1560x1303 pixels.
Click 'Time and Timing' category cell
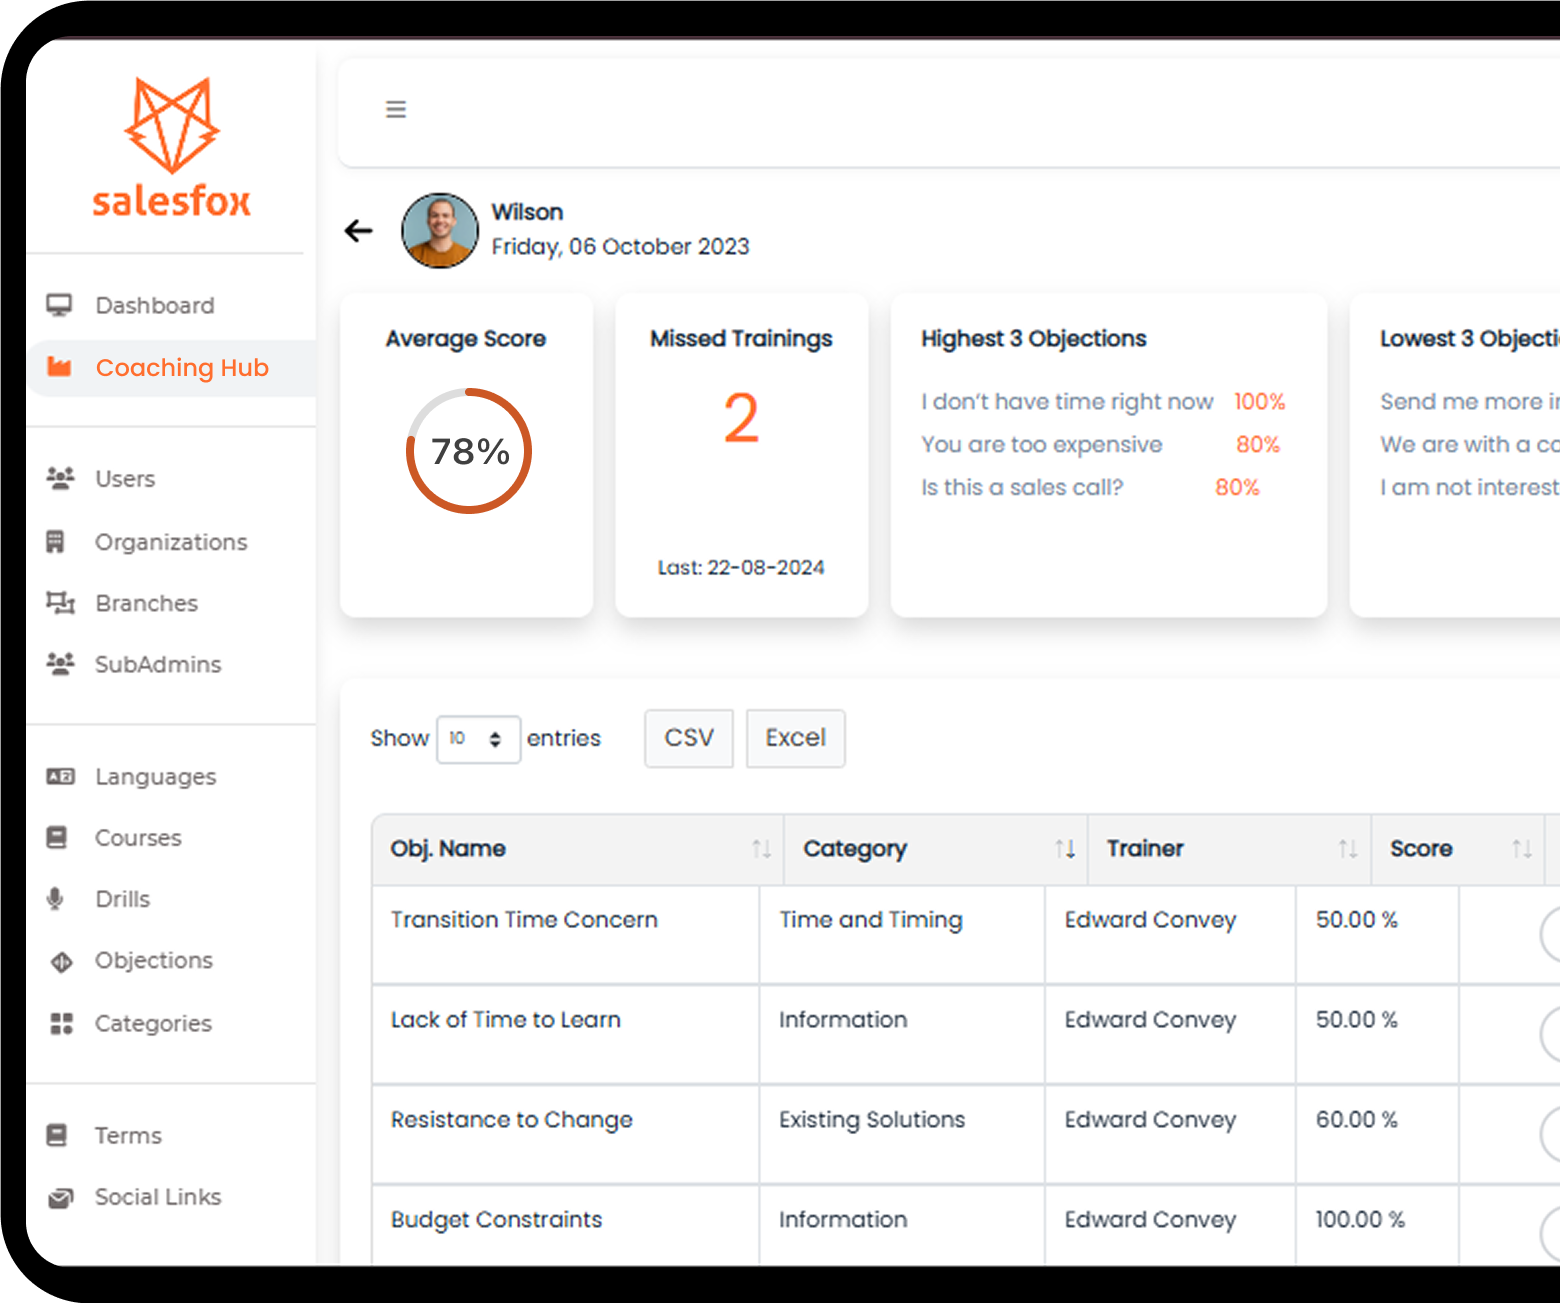pos(871,919)
